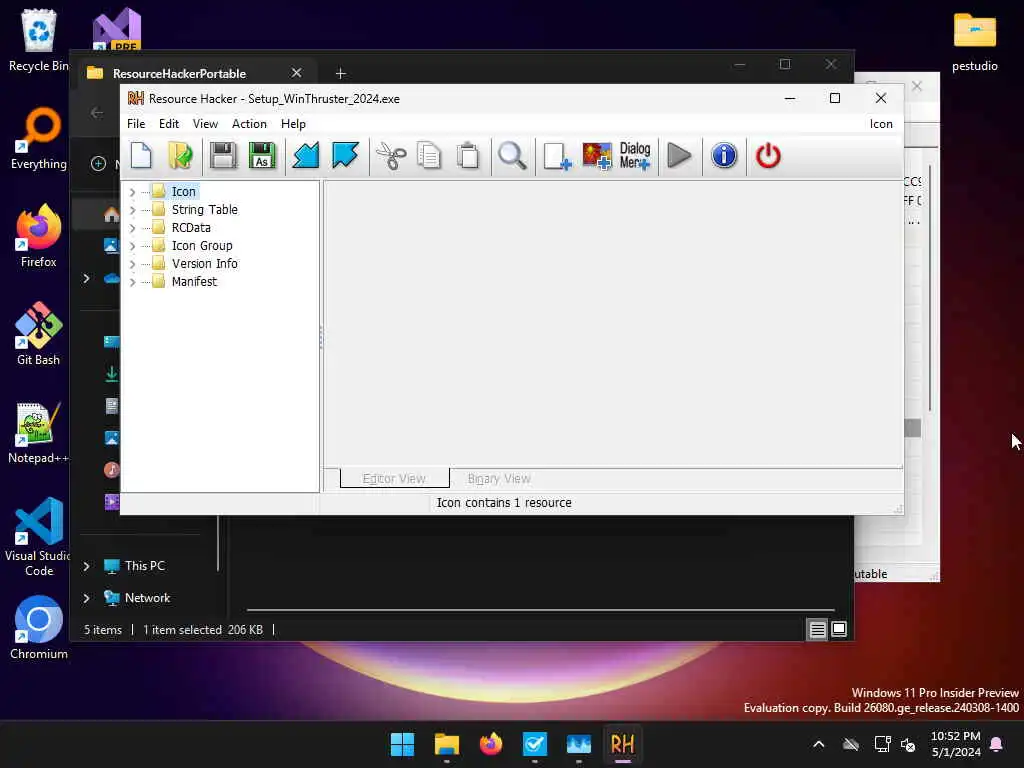The width and height of the screenshot is (1024, 768).
Task: Click the red power Exit icon
Action: [x=768, y=156]
